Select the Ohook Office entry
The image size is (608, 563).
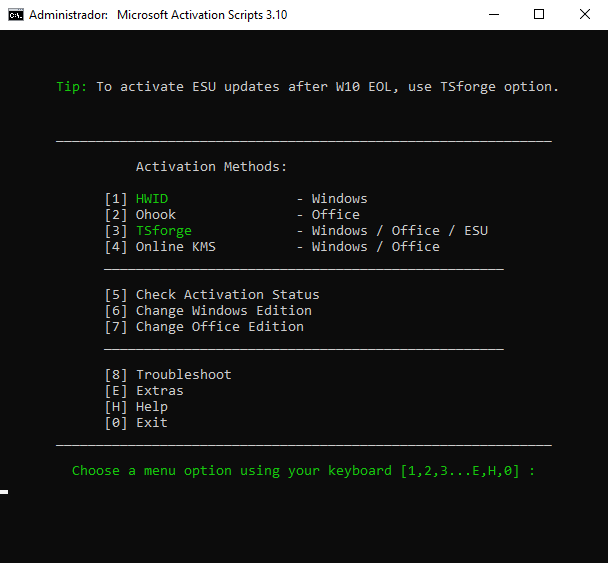[x=232, y=214]
